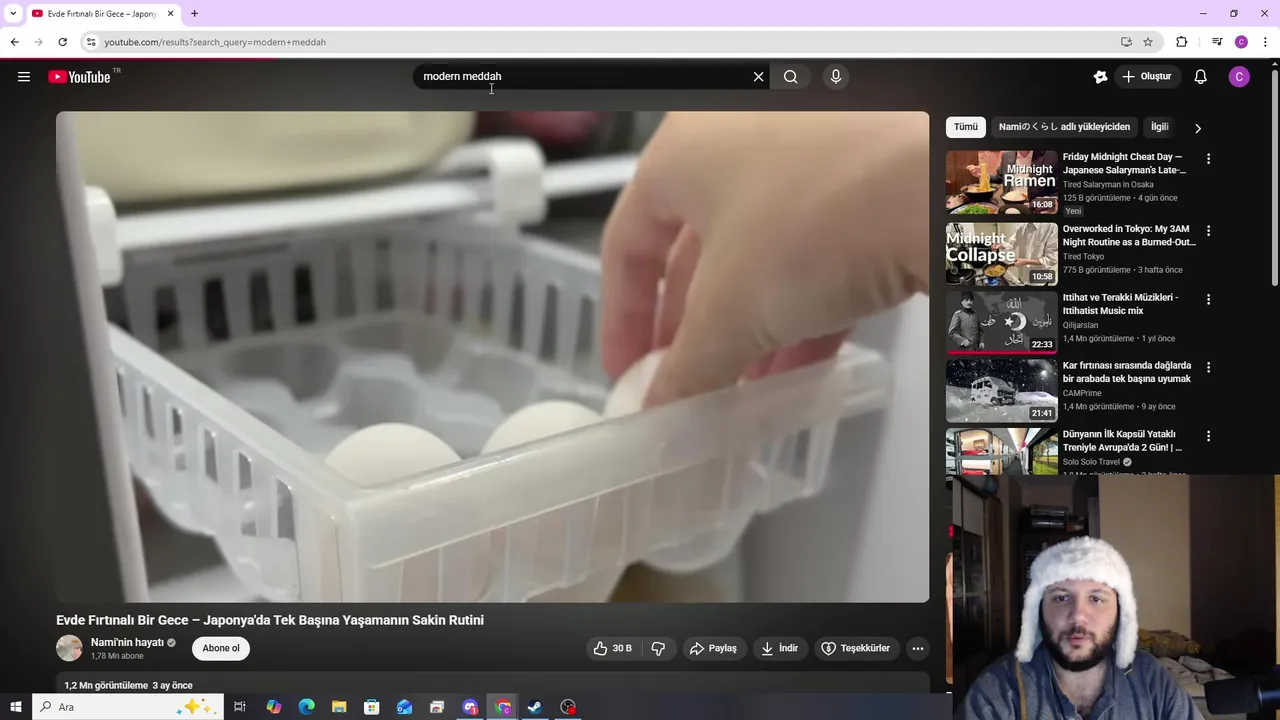This screenshot has height=720, width=1280.
Task: Open Chrome three-dot menu
Action: 1266,42
